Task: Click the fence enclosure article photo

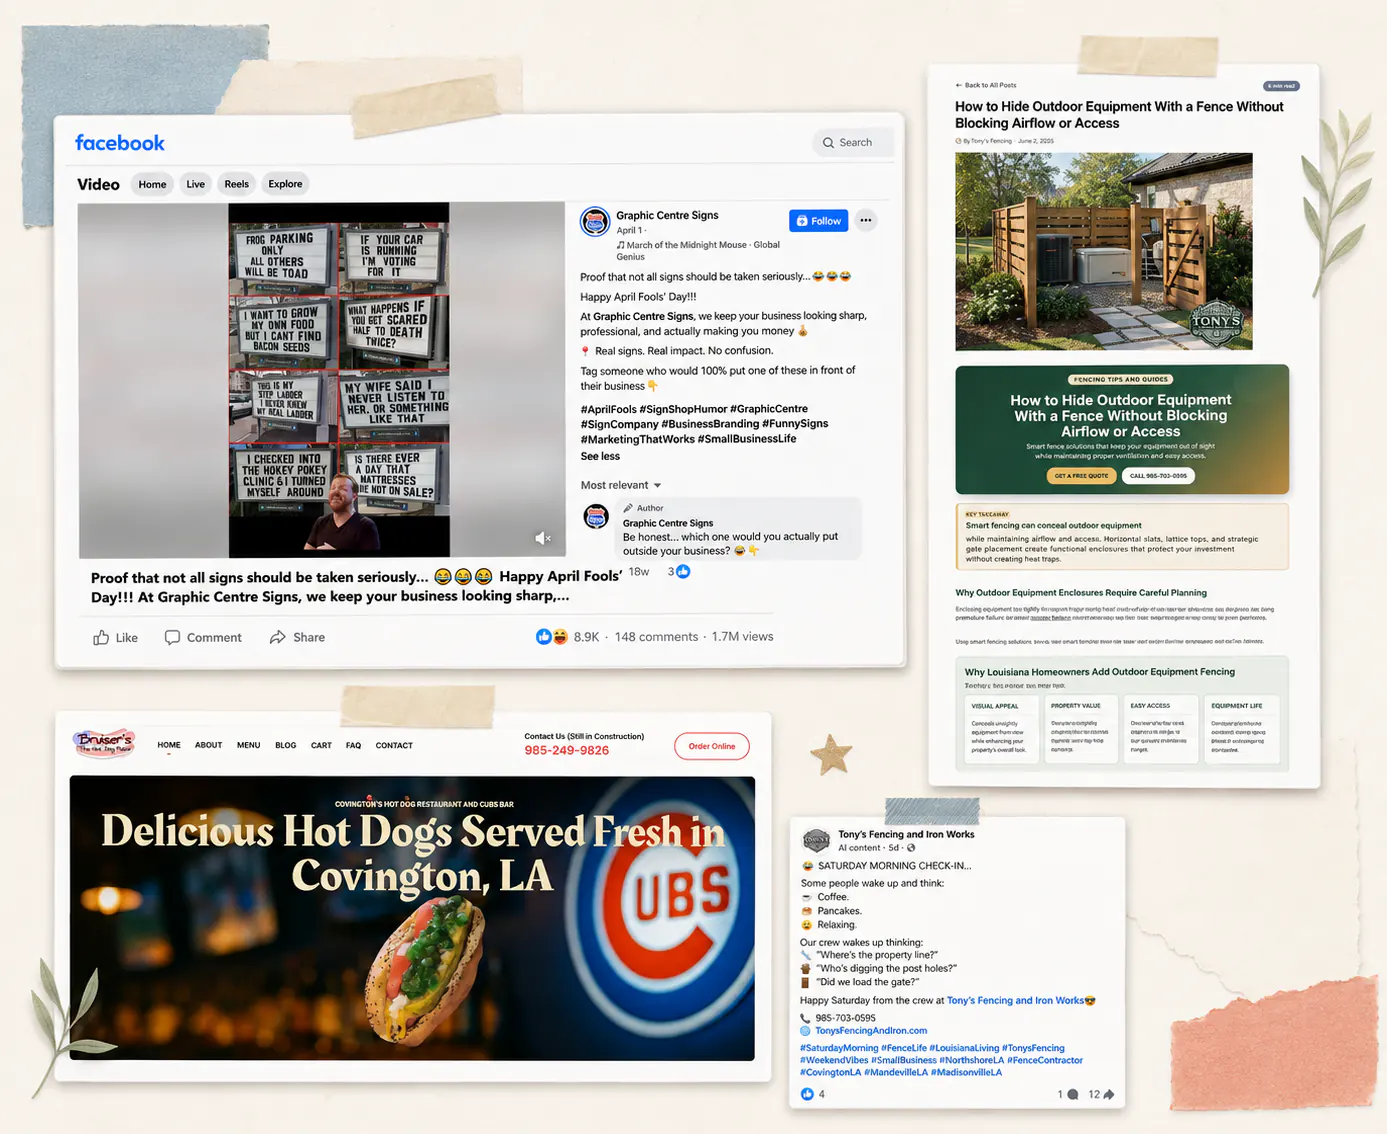Action: click(x=1104, y=251)
